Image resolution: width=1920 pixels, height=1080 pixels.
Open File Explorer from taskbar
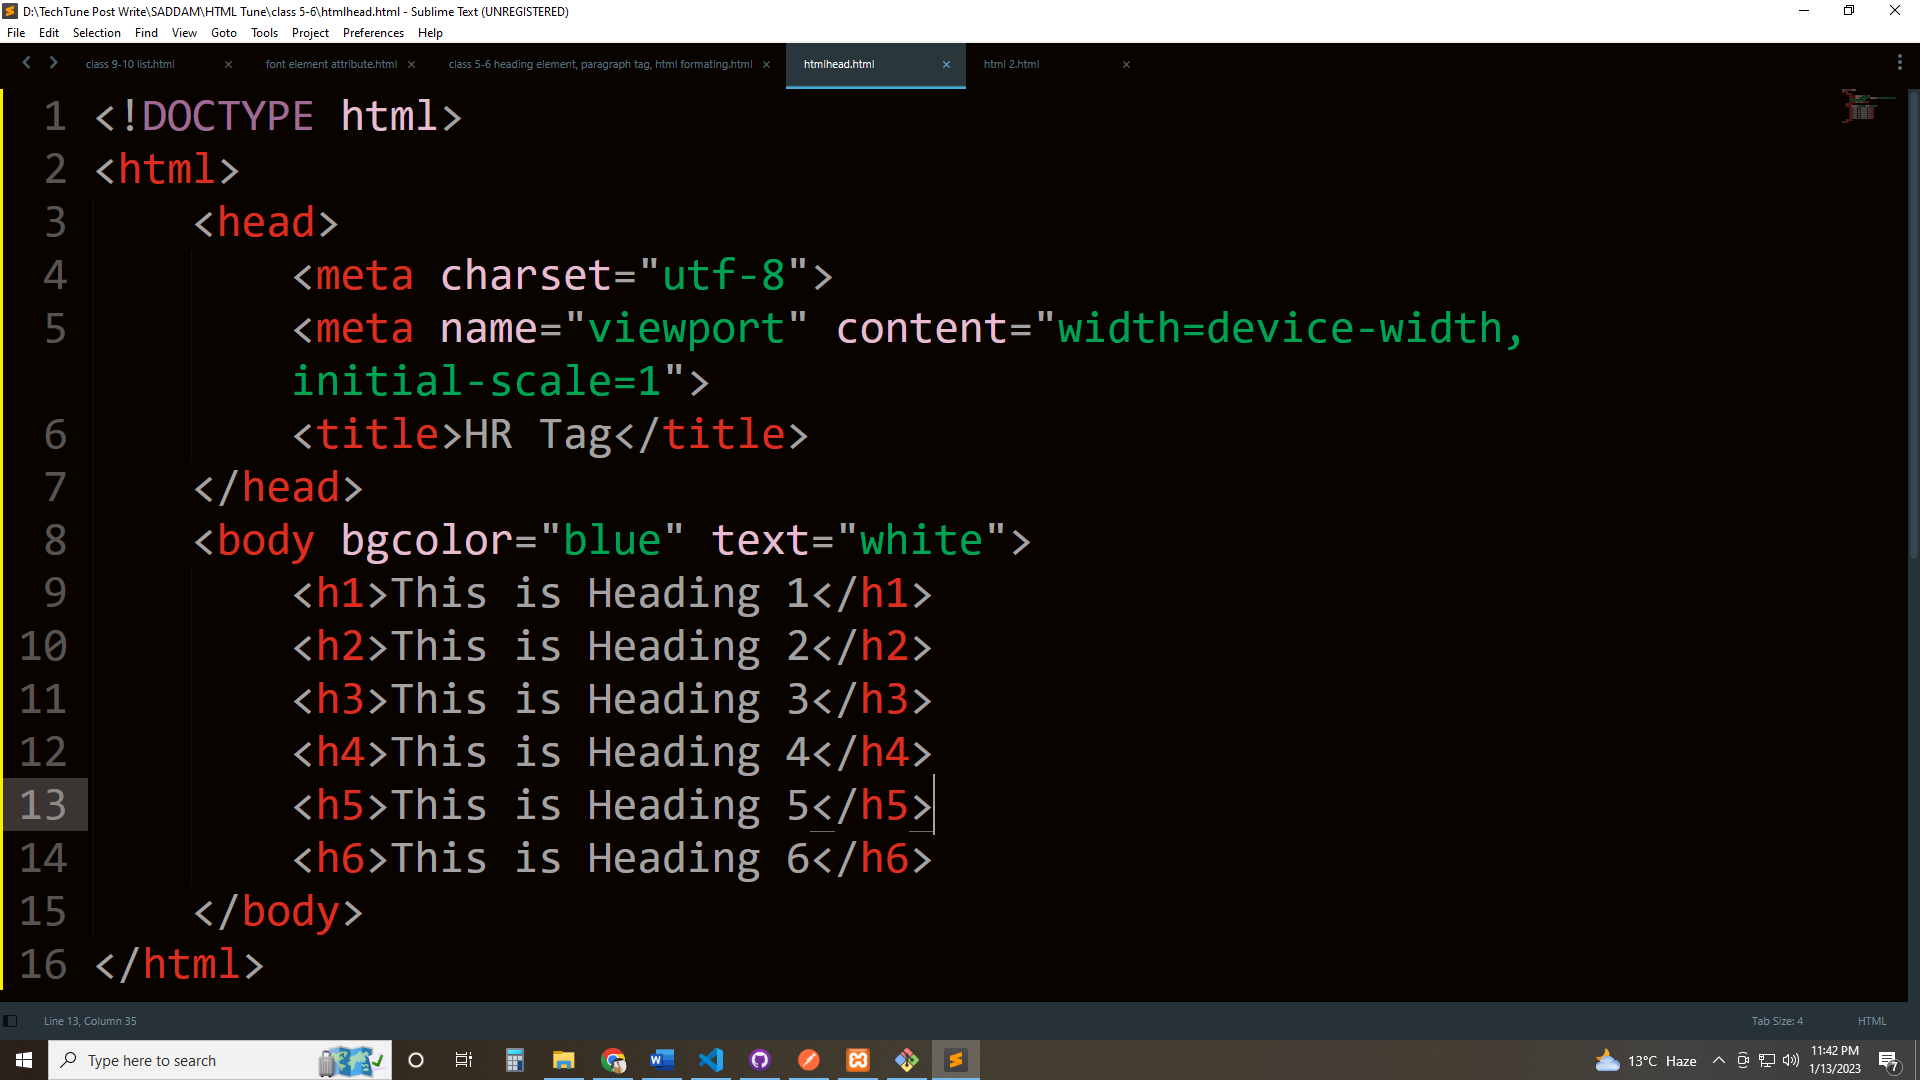click(564, 1060)
